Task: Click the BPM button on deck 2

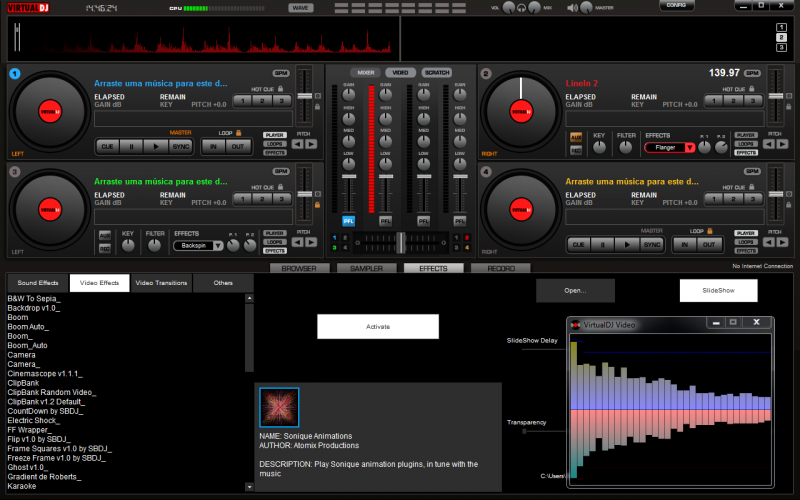Action: [752, 73]
